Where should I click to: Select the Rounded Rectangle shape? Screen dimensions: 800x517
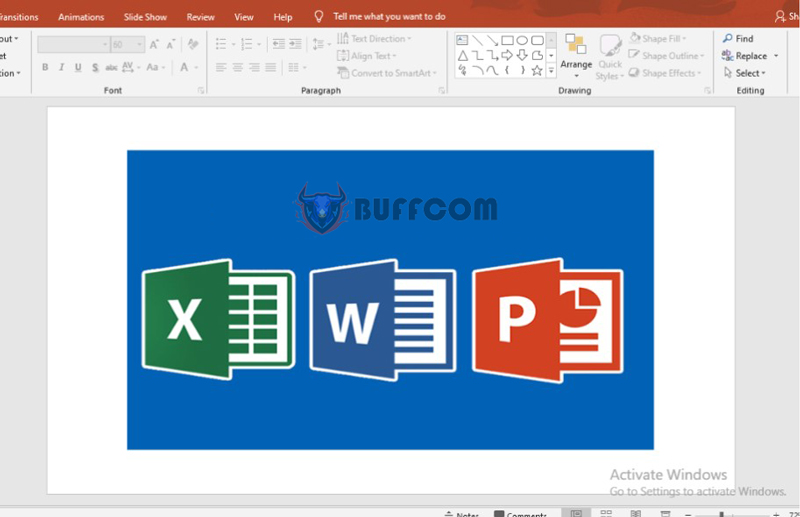point(537,40)
